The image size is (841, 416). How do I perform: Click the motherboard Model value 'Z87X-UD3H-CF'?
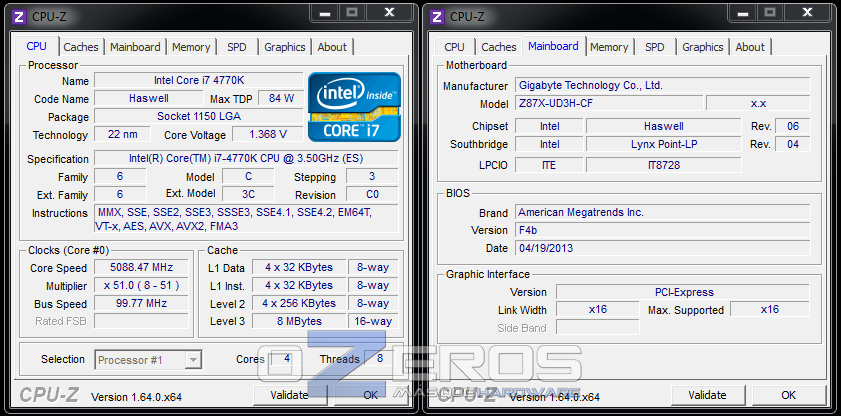click(609, 103)
